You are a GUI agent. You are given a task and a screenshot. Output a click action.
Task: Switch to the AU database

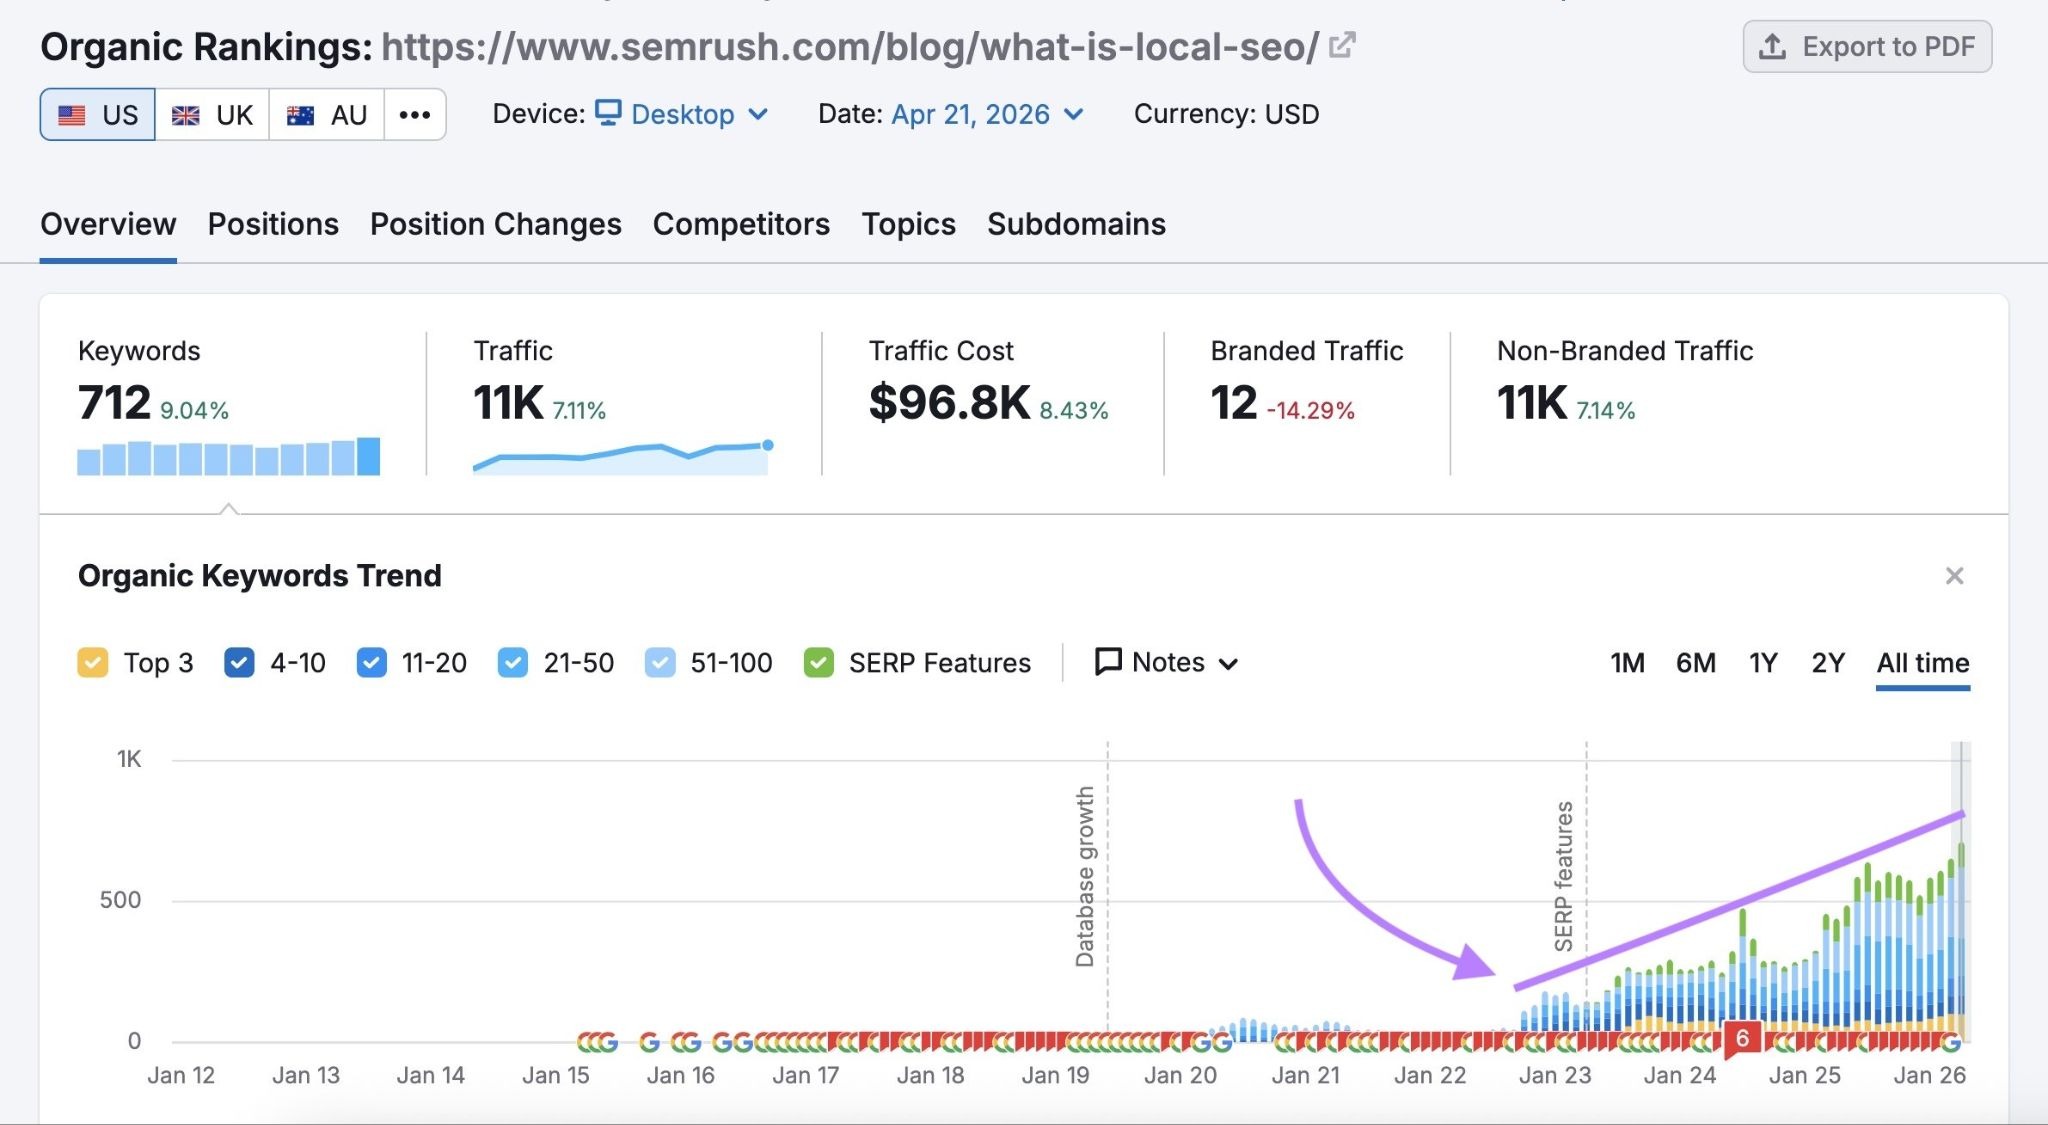327,115
